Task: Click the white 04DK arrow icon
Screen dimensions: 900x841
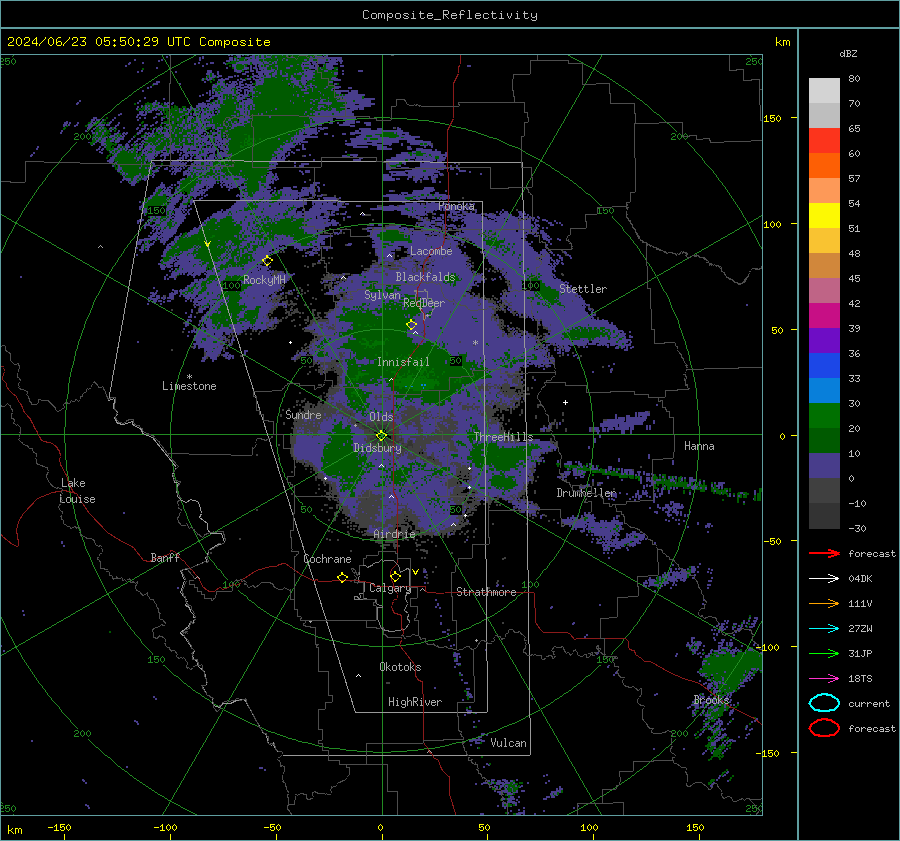Action: click(824, 579)
